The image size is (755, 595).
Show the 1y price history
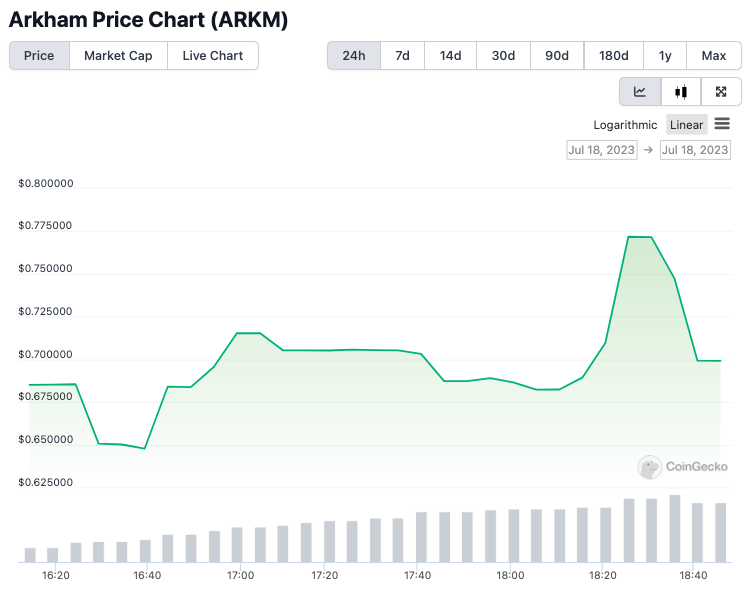click(665, 56)
